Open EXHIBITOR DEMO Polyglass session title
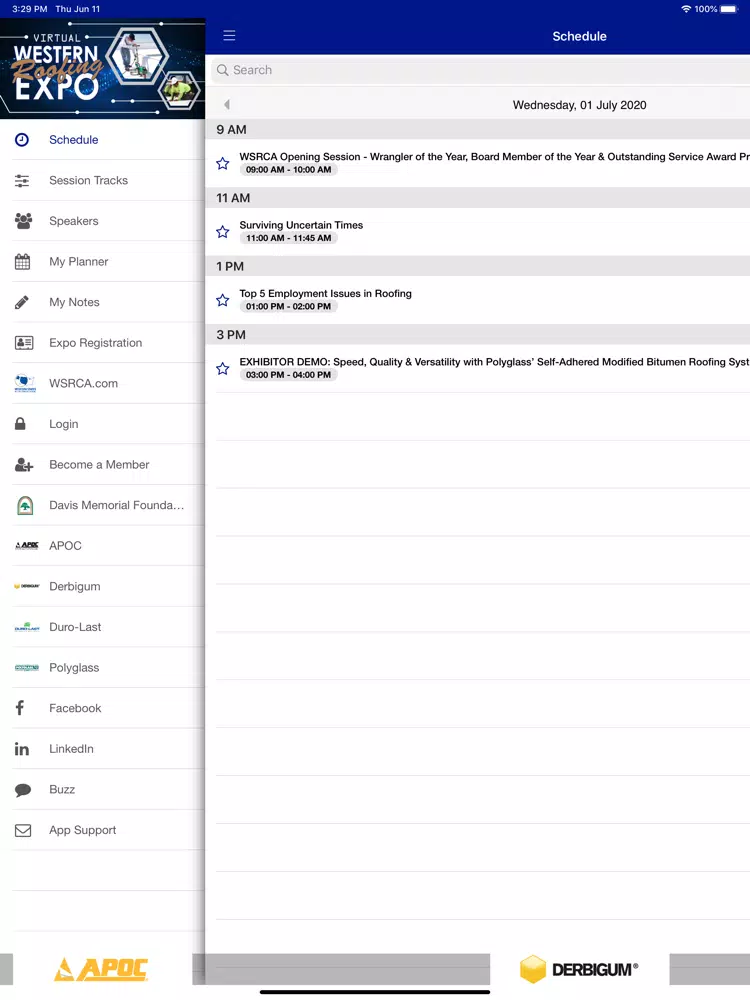Image resolution: width=750 pixels, height=1000 pixels. pos(494,362)
